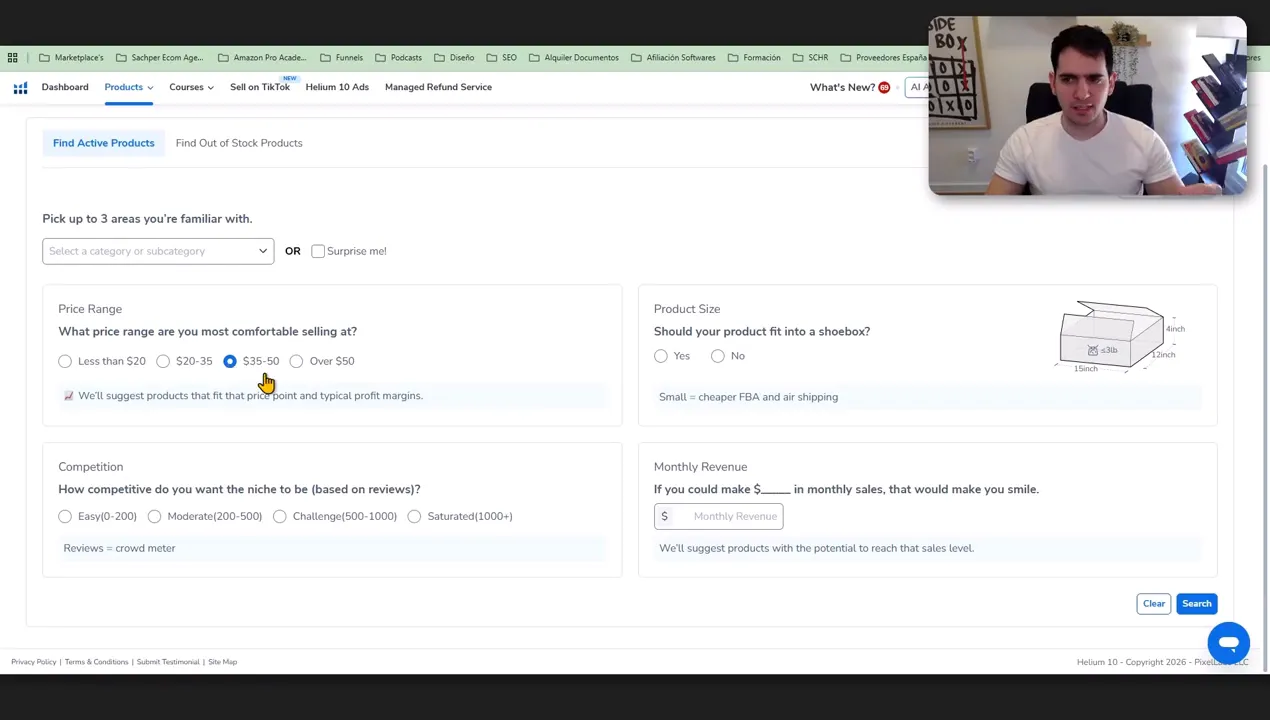Open the blue chat support bubble

1228,642
